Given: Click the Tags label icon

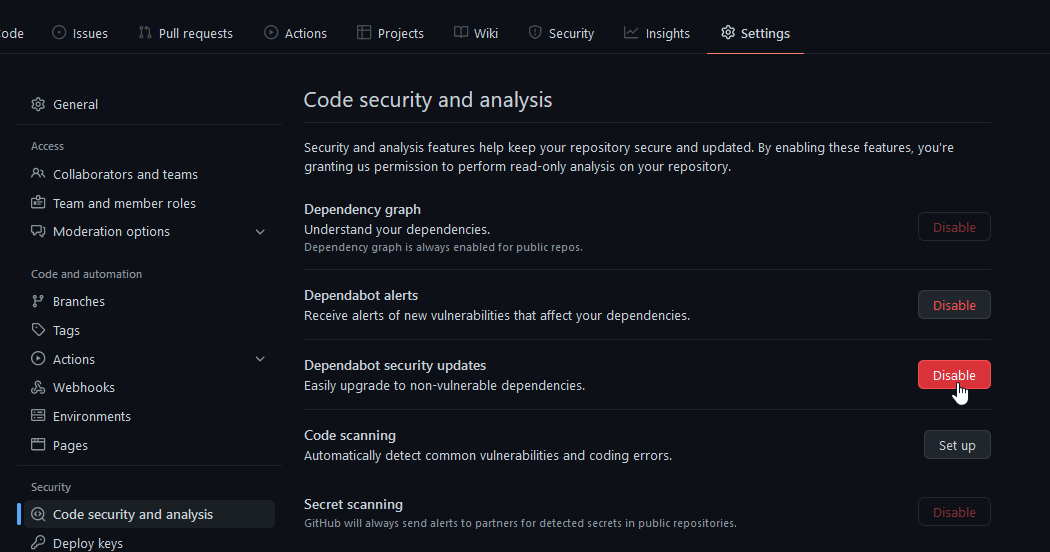Looking at the screenshot, I should point(38,330).
